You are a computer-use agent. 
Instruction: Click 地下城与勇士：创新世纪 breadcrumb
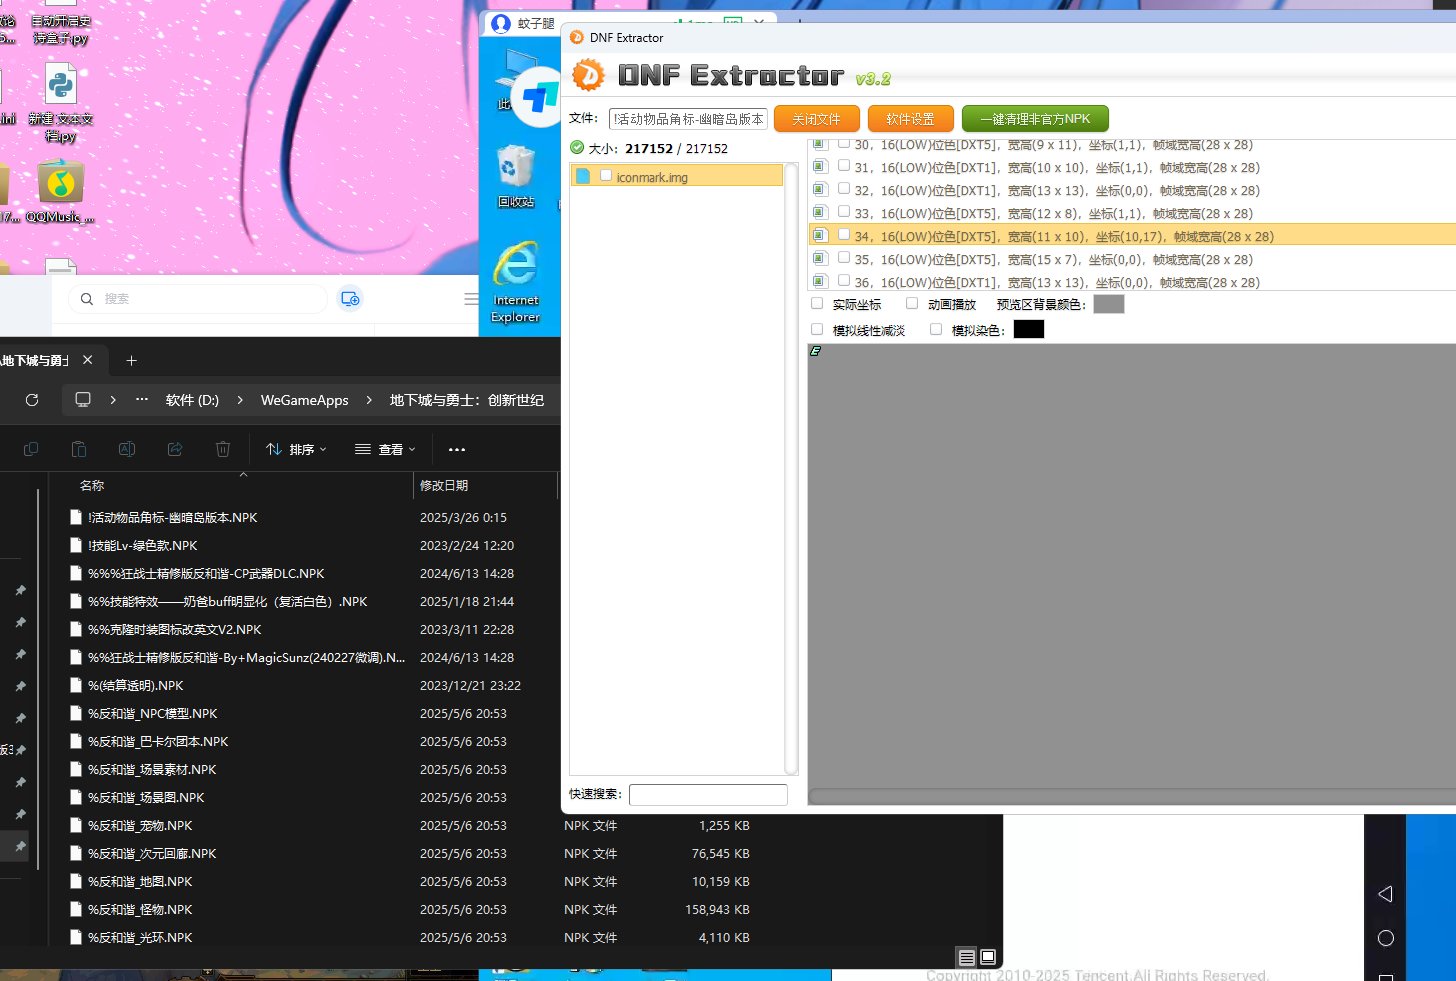tap(467, 400)
